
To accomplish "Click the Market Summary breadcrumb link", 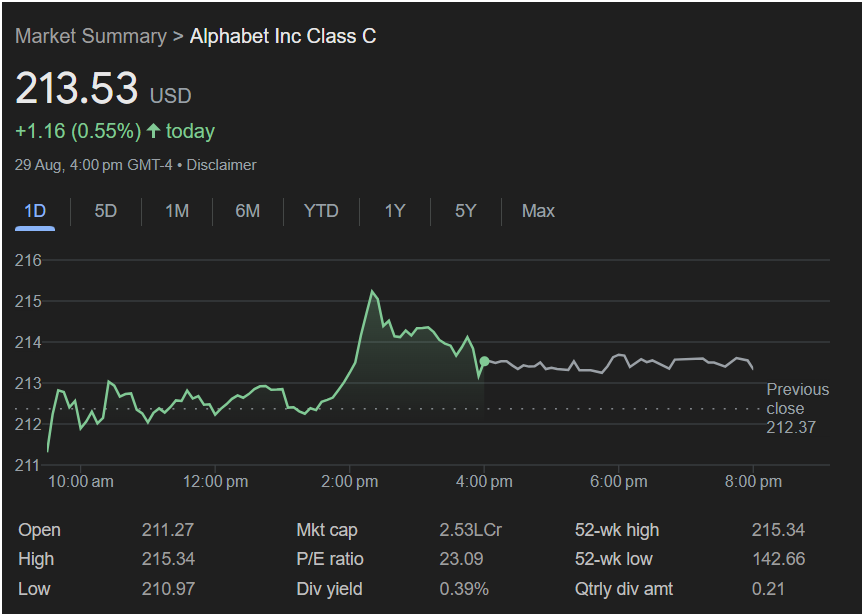I will pyautogui.click(x=90, y=36).
